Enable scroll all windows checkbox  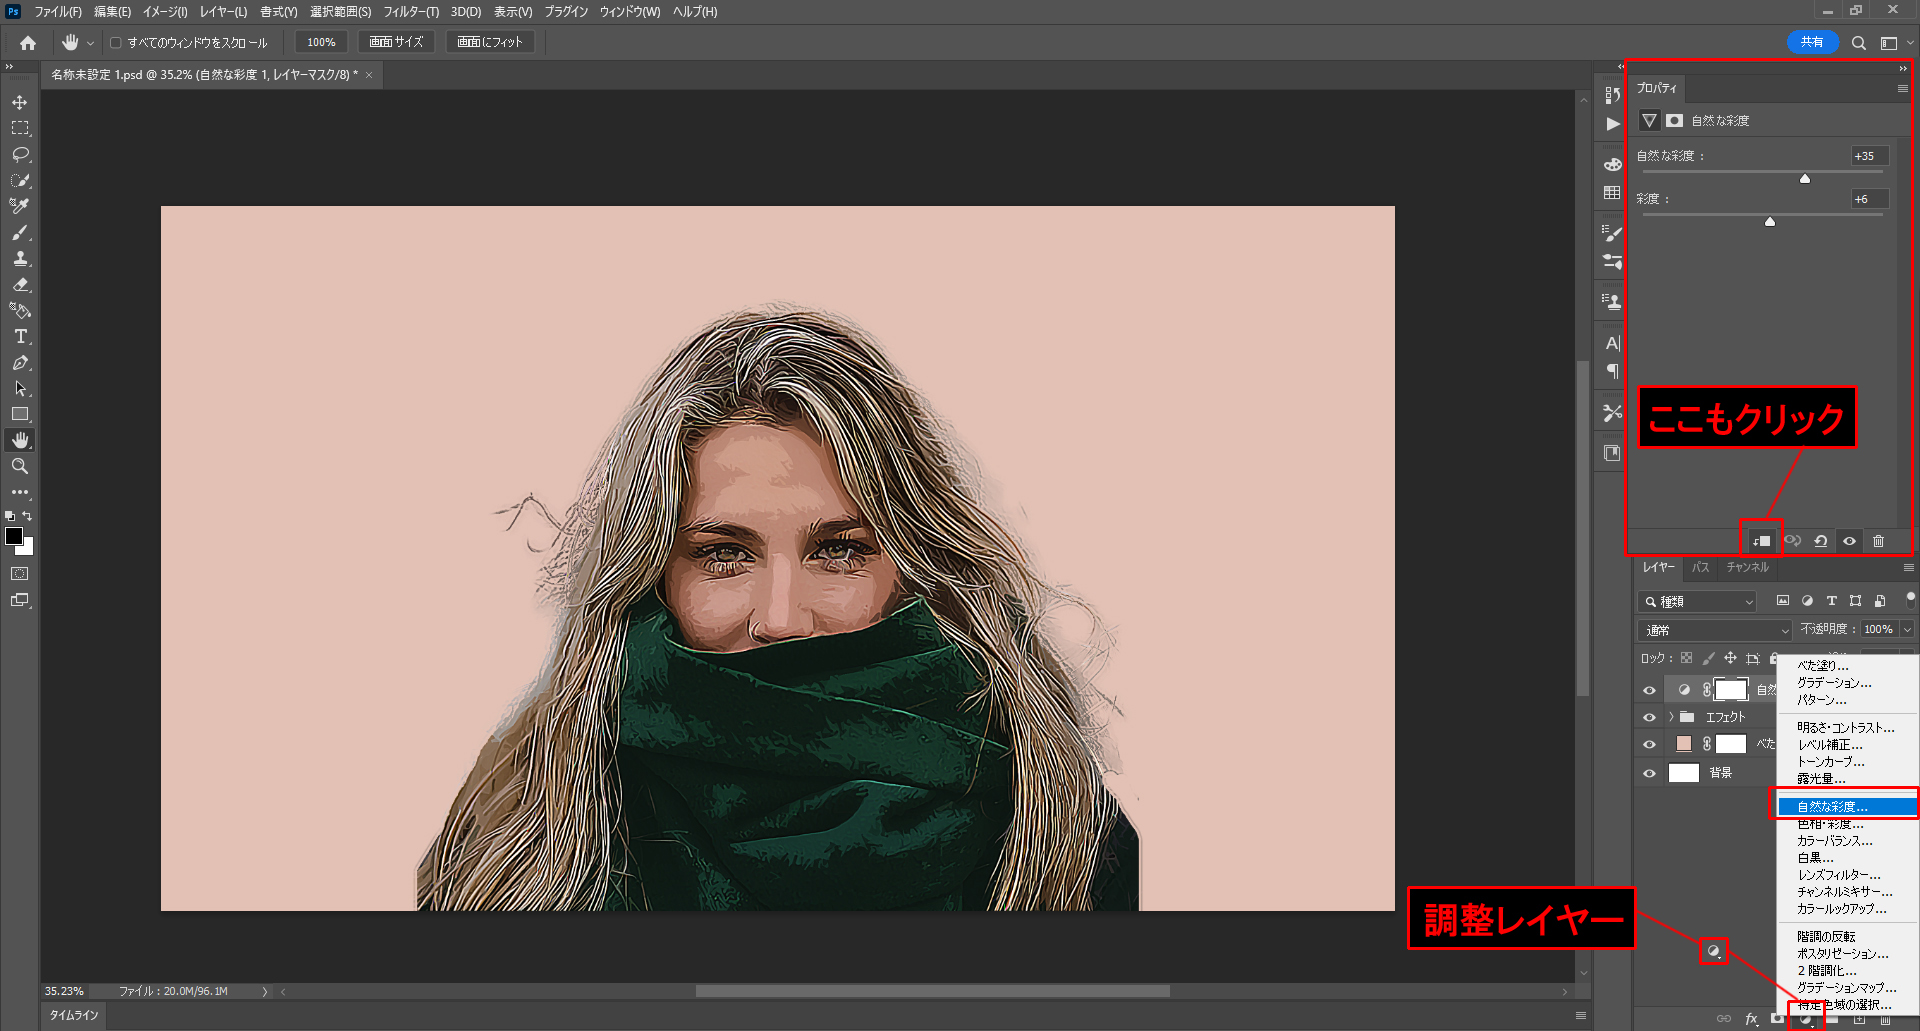pyautogui.click(x=116, y=43)
